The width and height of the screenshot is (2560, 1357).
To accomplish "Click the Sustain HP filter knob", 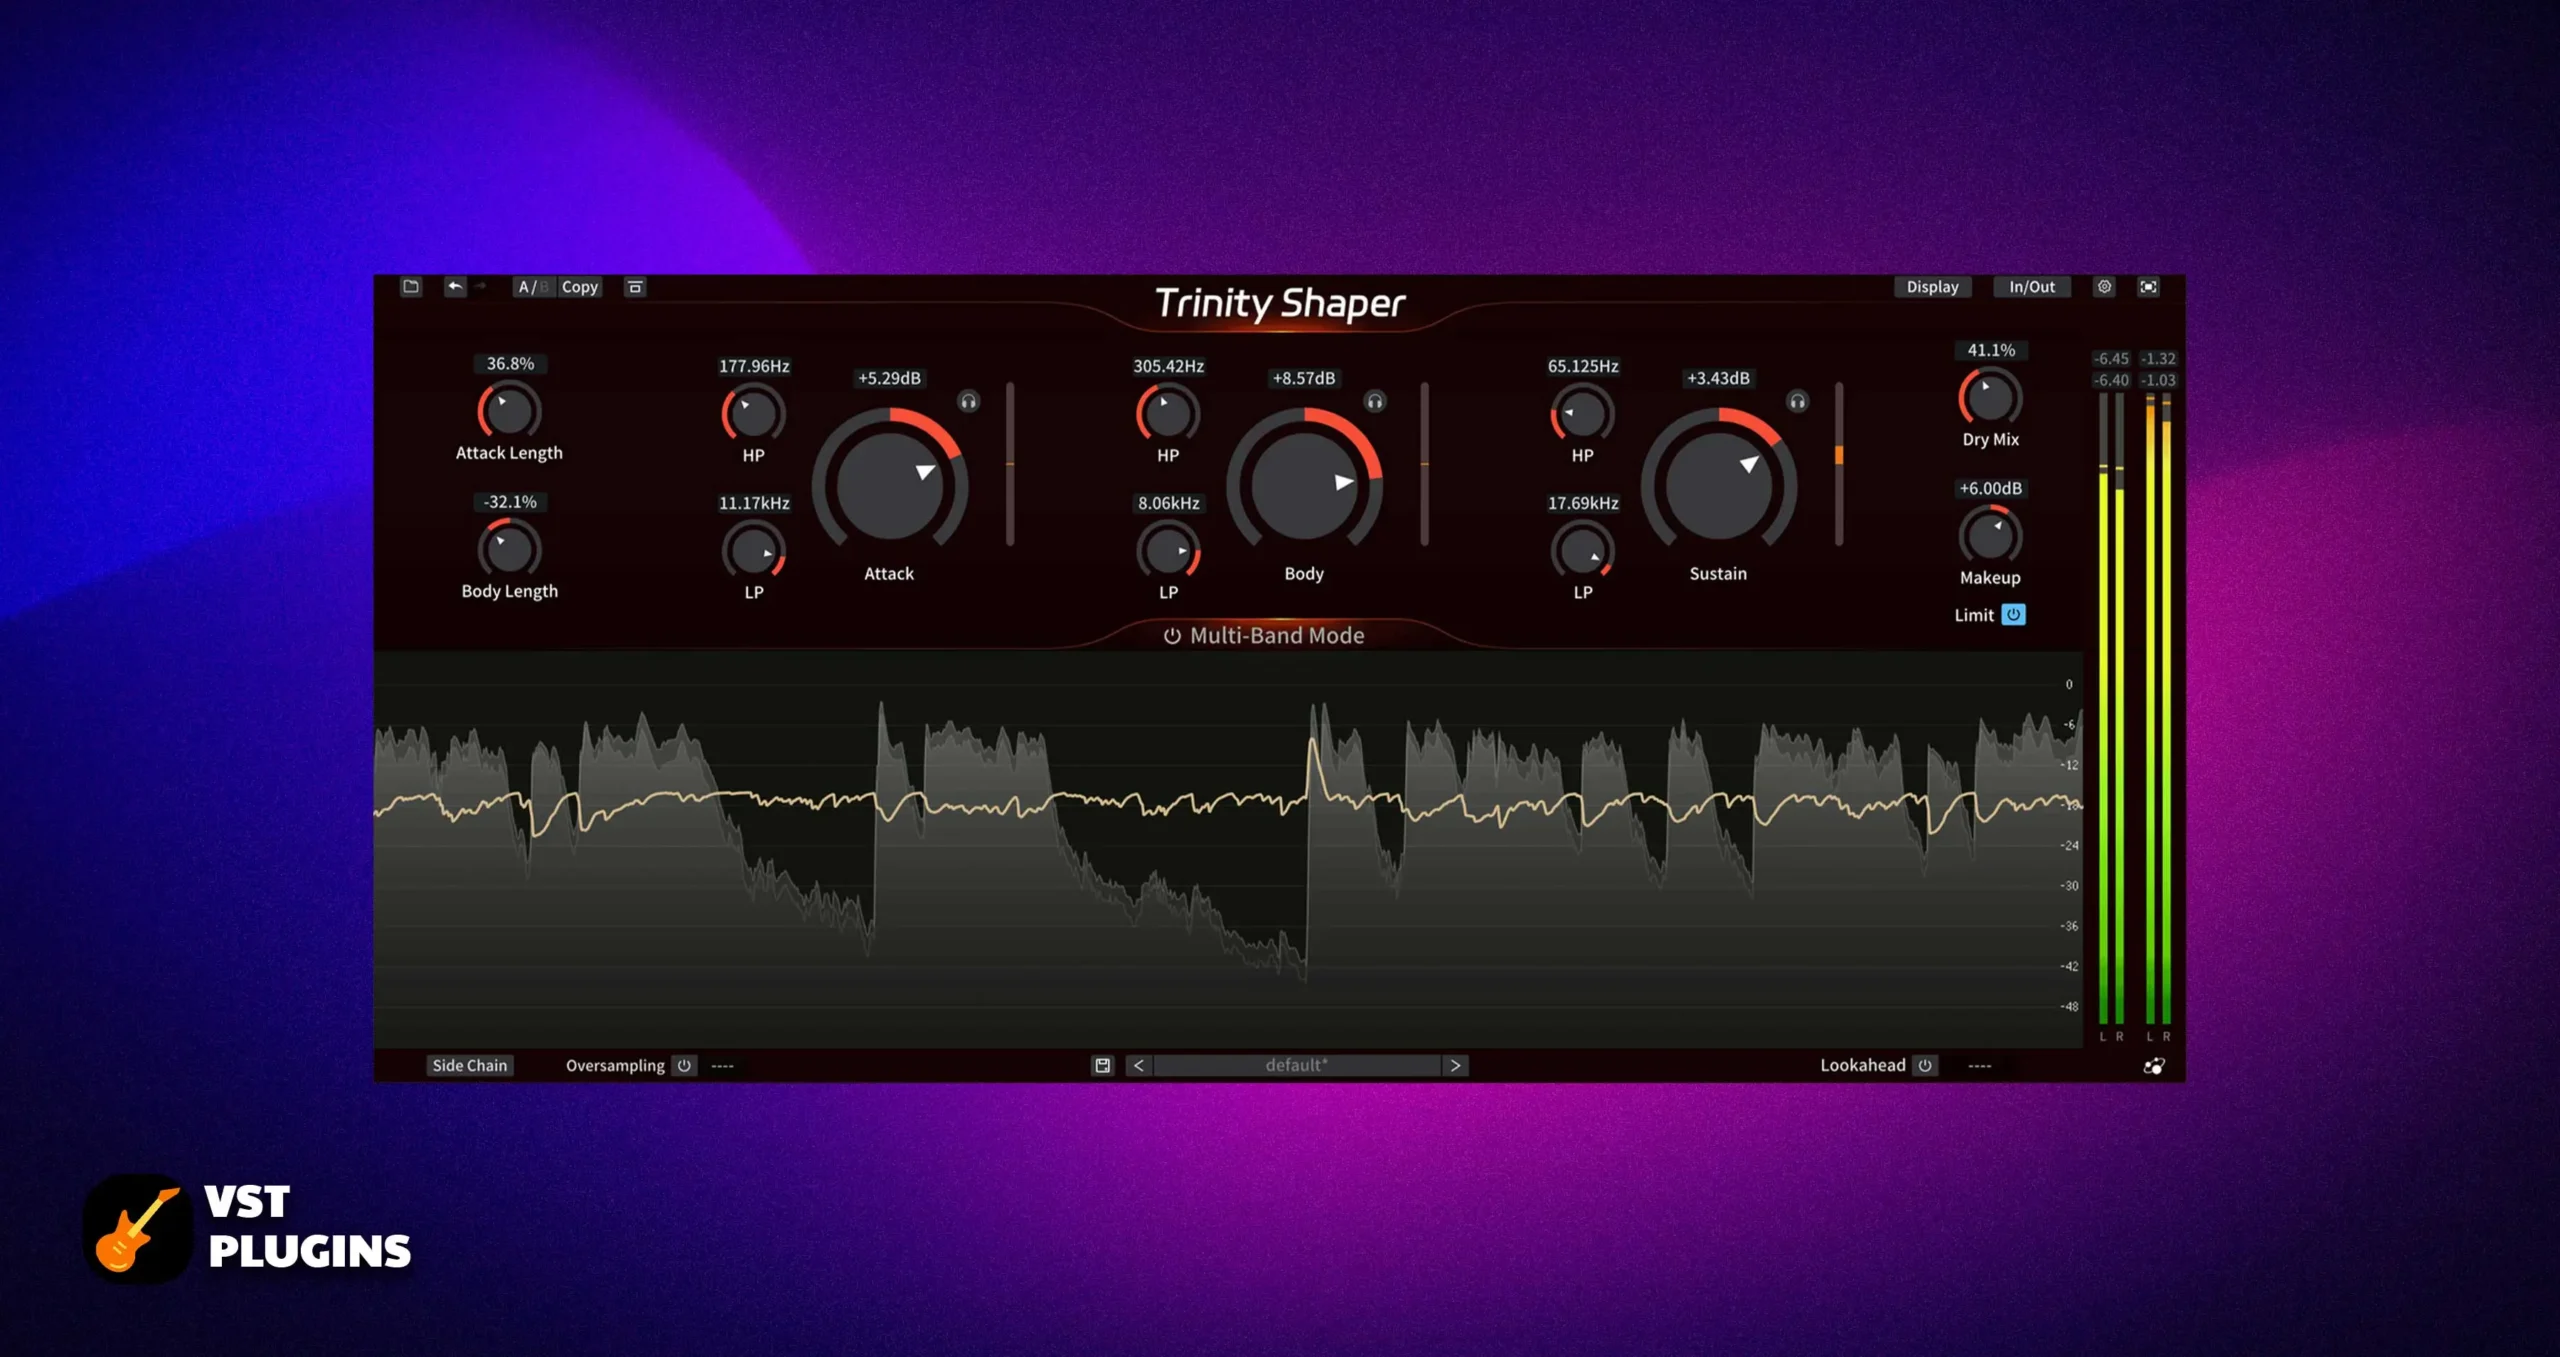I will pyautogui.click(x=1582, y=414).
